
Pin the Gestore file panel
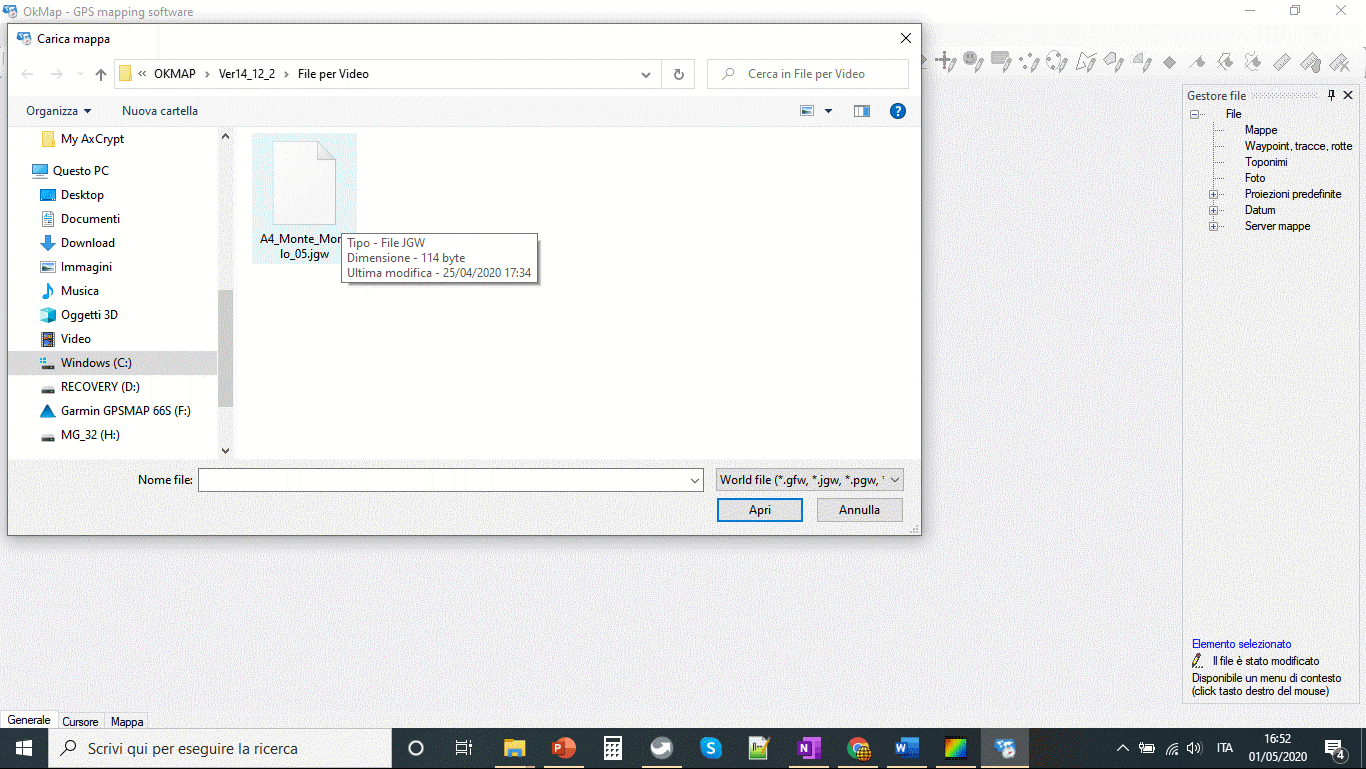click(x=1332, y=96)
